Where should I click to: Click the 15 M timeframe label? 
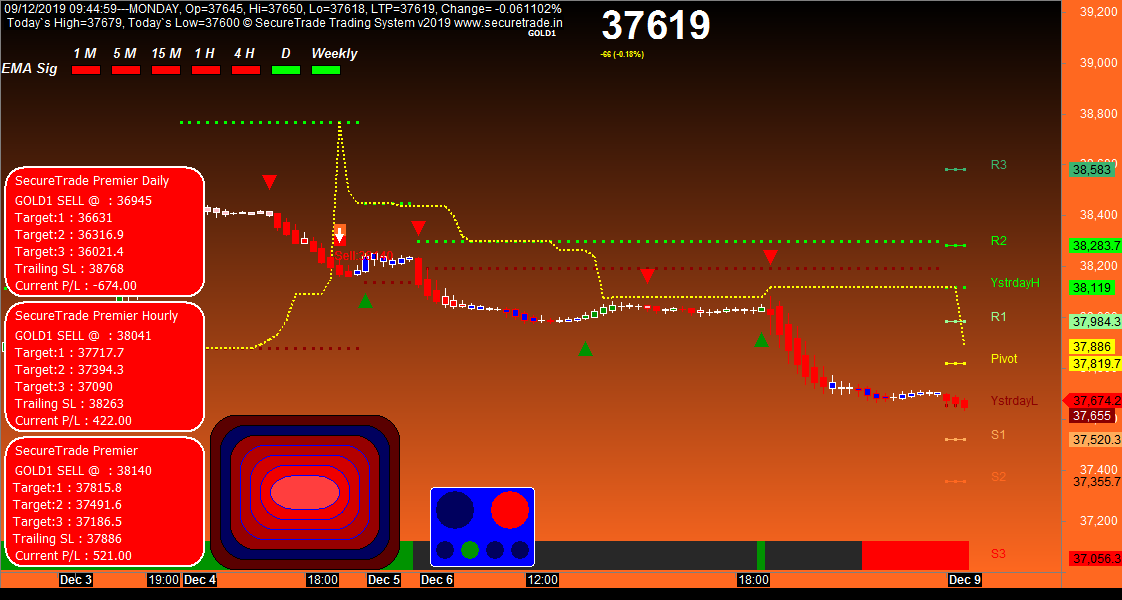(166, 54)
